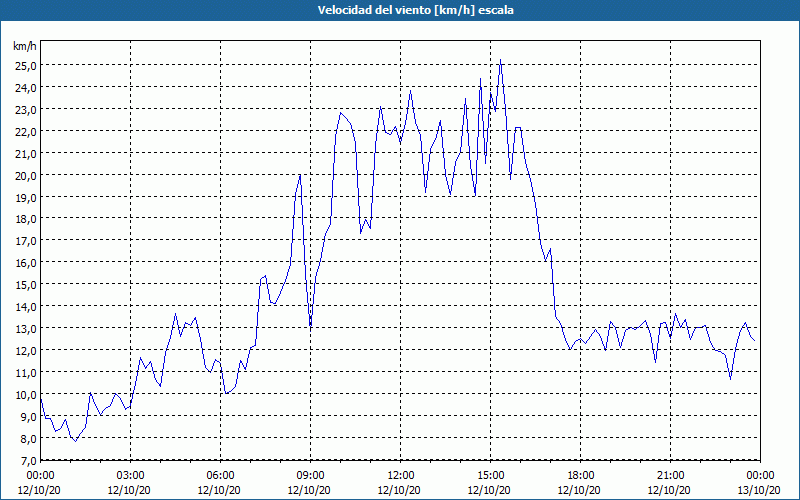800x500 pixels.
Task: Click the 18:00 time label
Action: 580,476
